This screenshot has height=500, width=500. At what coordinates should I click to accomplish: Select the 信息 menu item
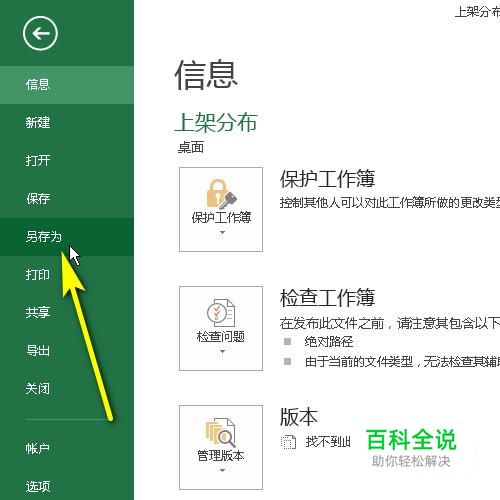click(67, 85)
